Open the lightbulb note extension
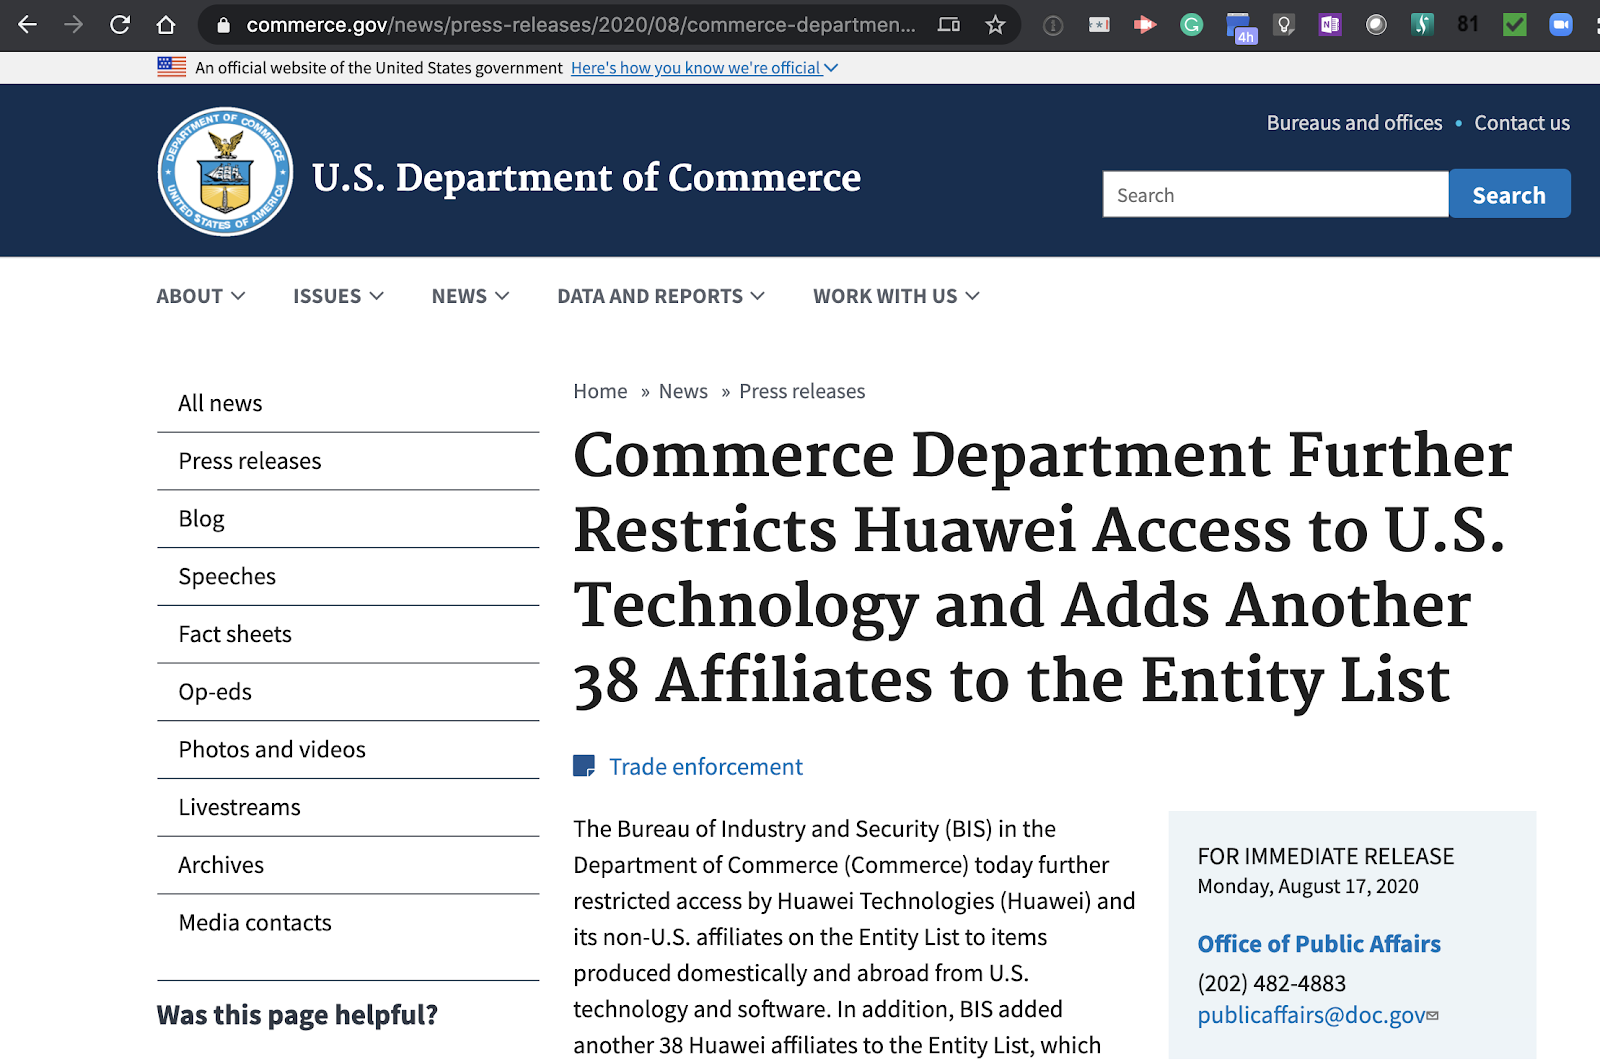Image resolution: width=1600 pixels, height=1062 pixels. (1284, 25)
